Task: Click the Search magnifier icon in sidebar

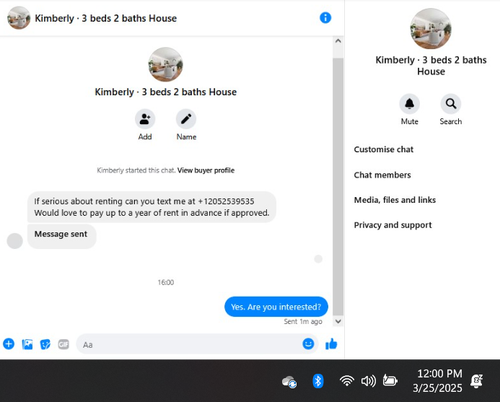Action: click(x=451, y=104)
